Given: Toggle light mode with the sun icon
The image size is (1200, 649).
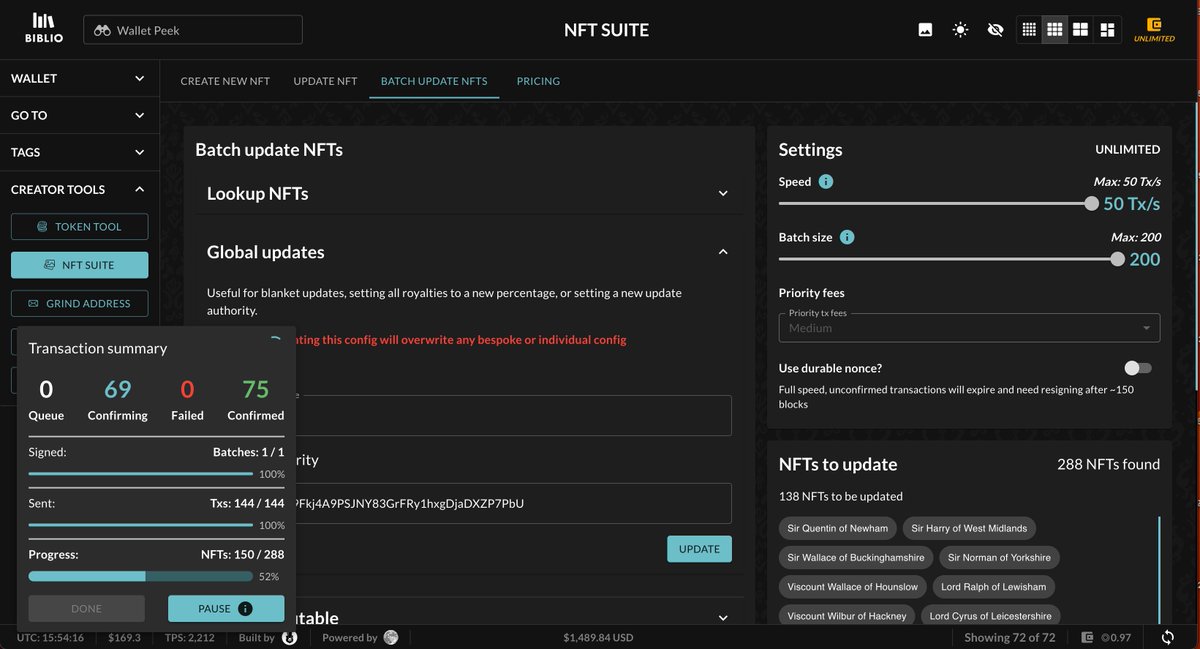Looking at the screenshot, I should tap(959, 30).
